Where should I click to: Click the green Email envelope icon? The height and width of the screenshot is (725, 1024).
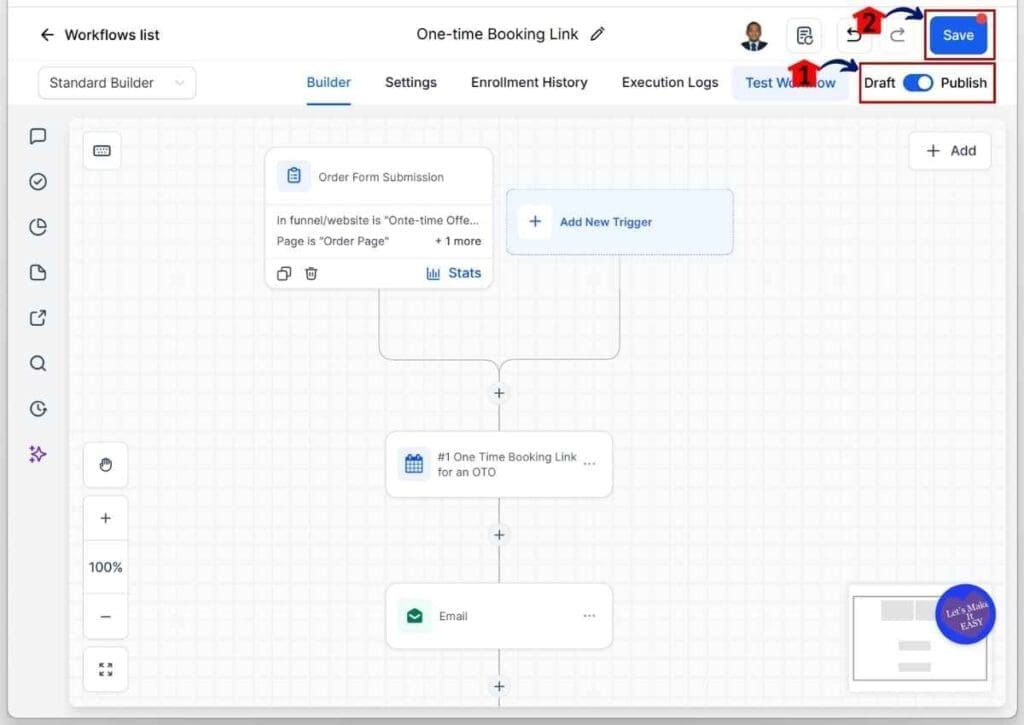pyautogui.click(x=414, y=616)
